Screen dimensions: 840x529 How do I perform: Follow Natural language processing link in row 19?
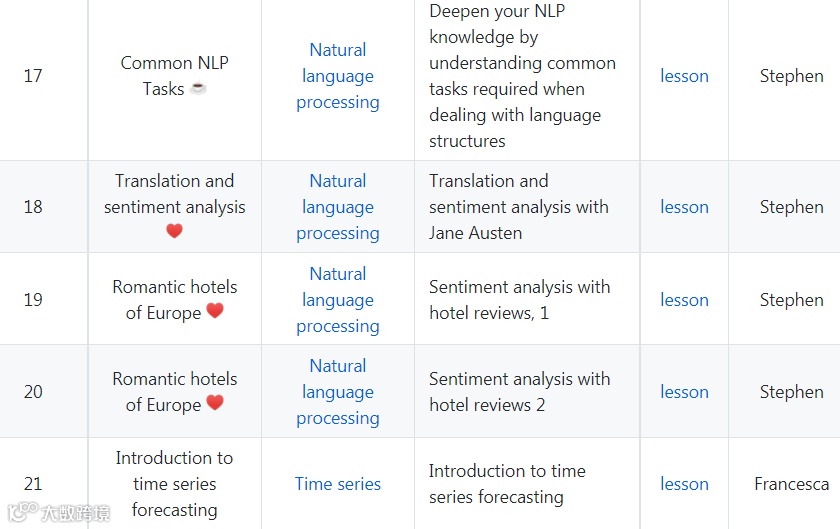[x=338, y=300]
